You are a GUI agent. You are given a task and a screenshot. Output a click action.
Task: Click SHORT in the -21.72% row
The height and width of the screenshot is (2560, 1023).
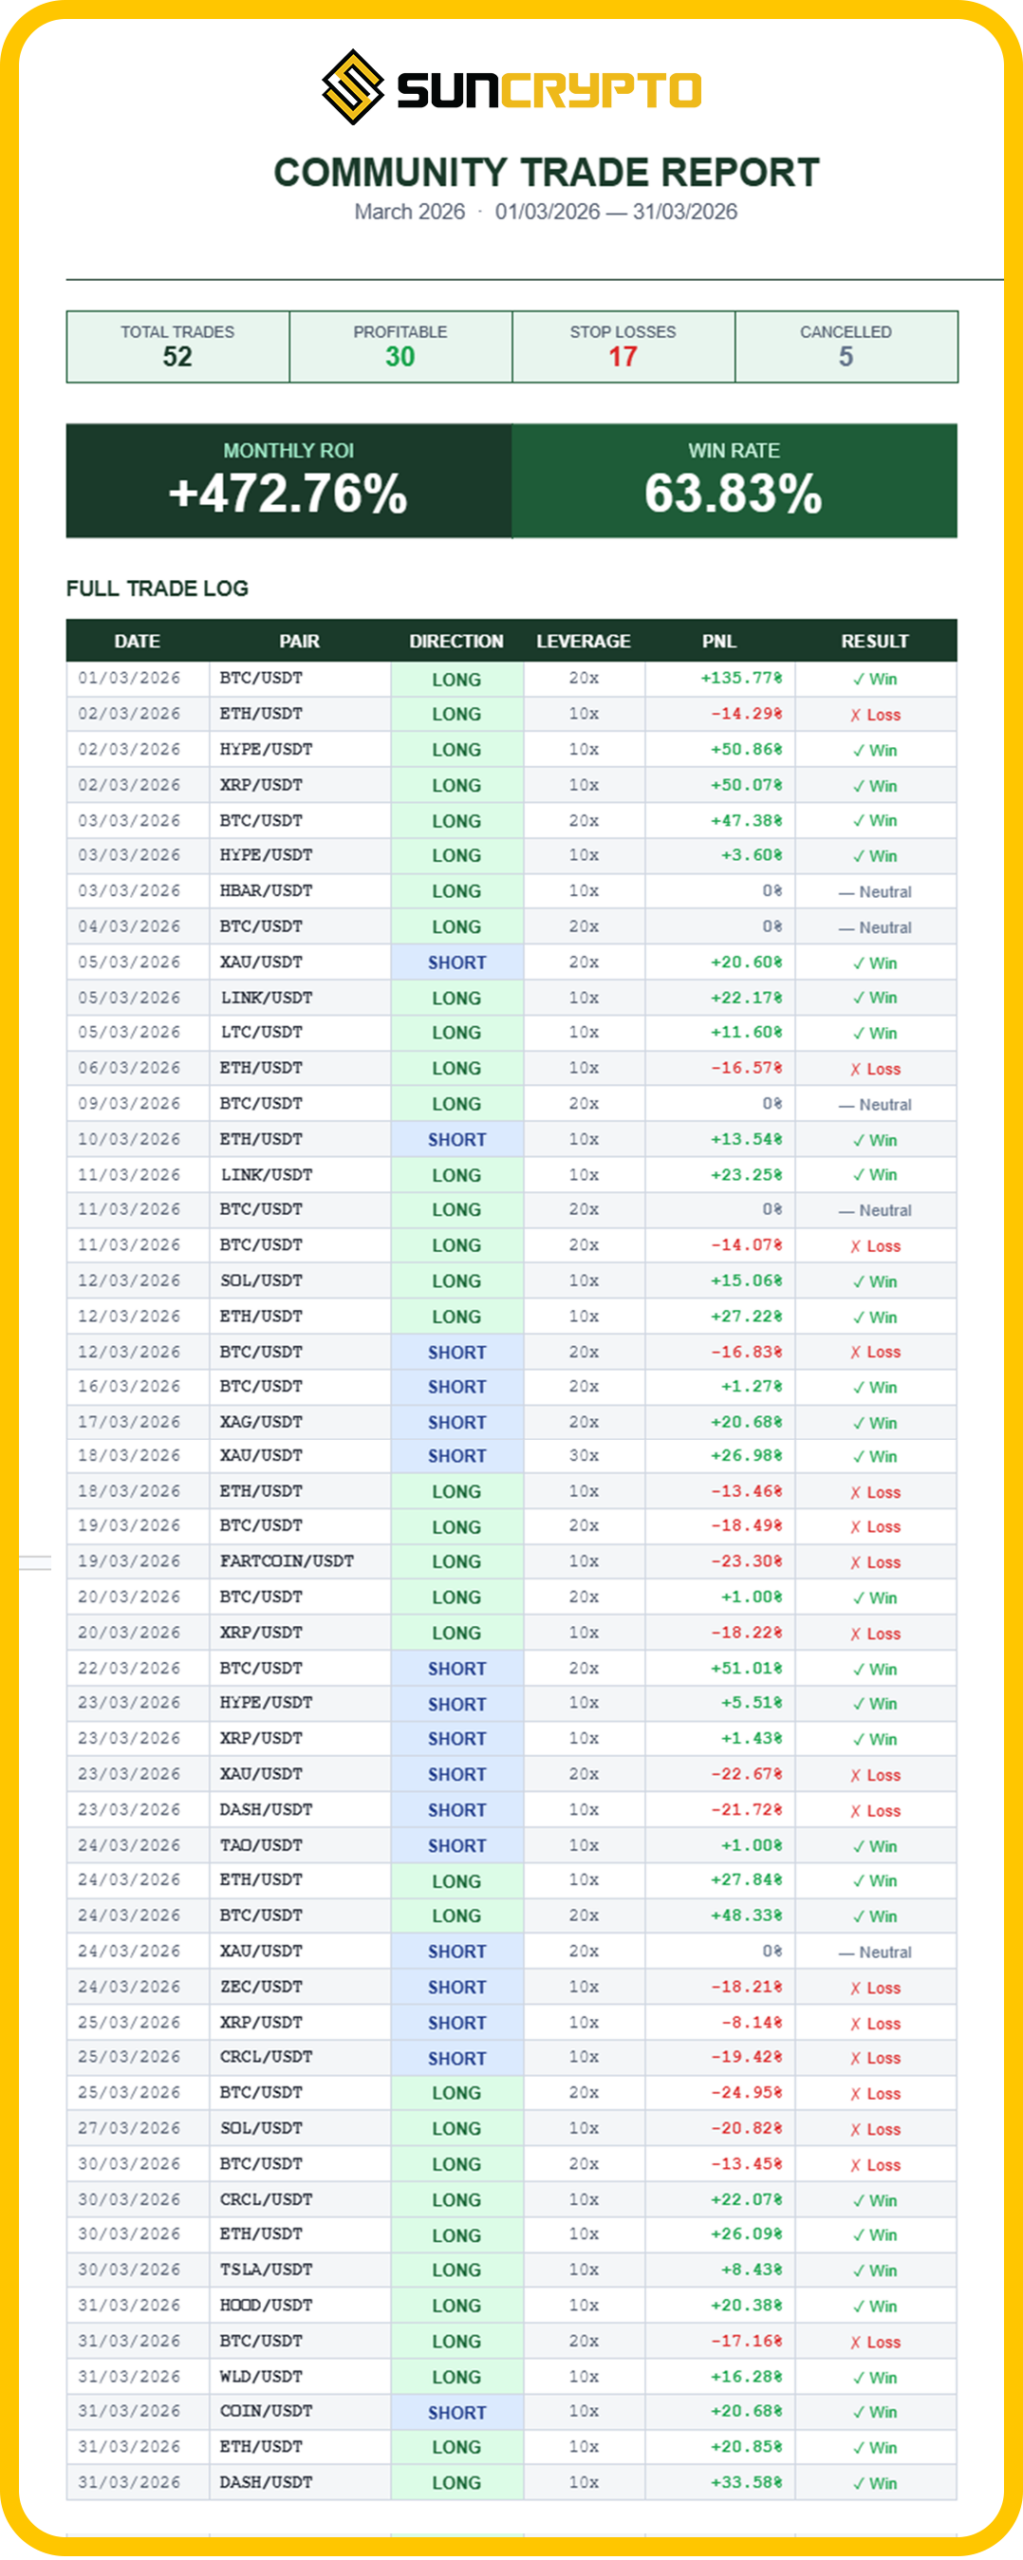[457, 1811]
